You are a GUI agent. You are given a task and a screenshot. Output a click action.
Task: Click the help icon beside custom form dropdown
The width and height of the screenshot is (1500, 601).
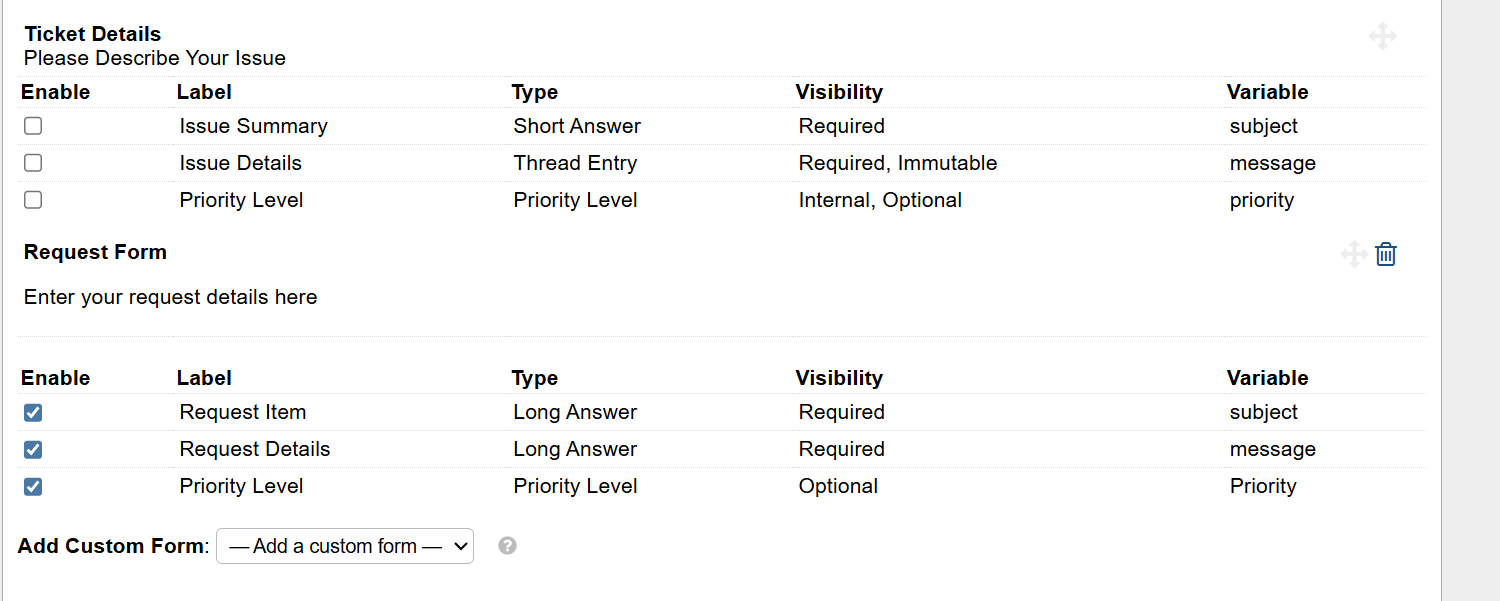508,546
